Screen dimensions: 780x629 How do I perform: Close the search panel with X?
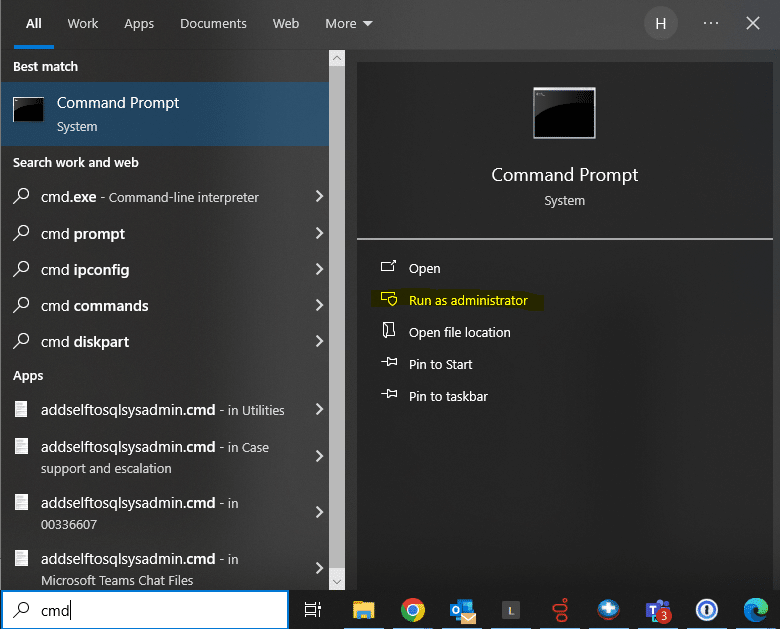[x=753, y=23]
